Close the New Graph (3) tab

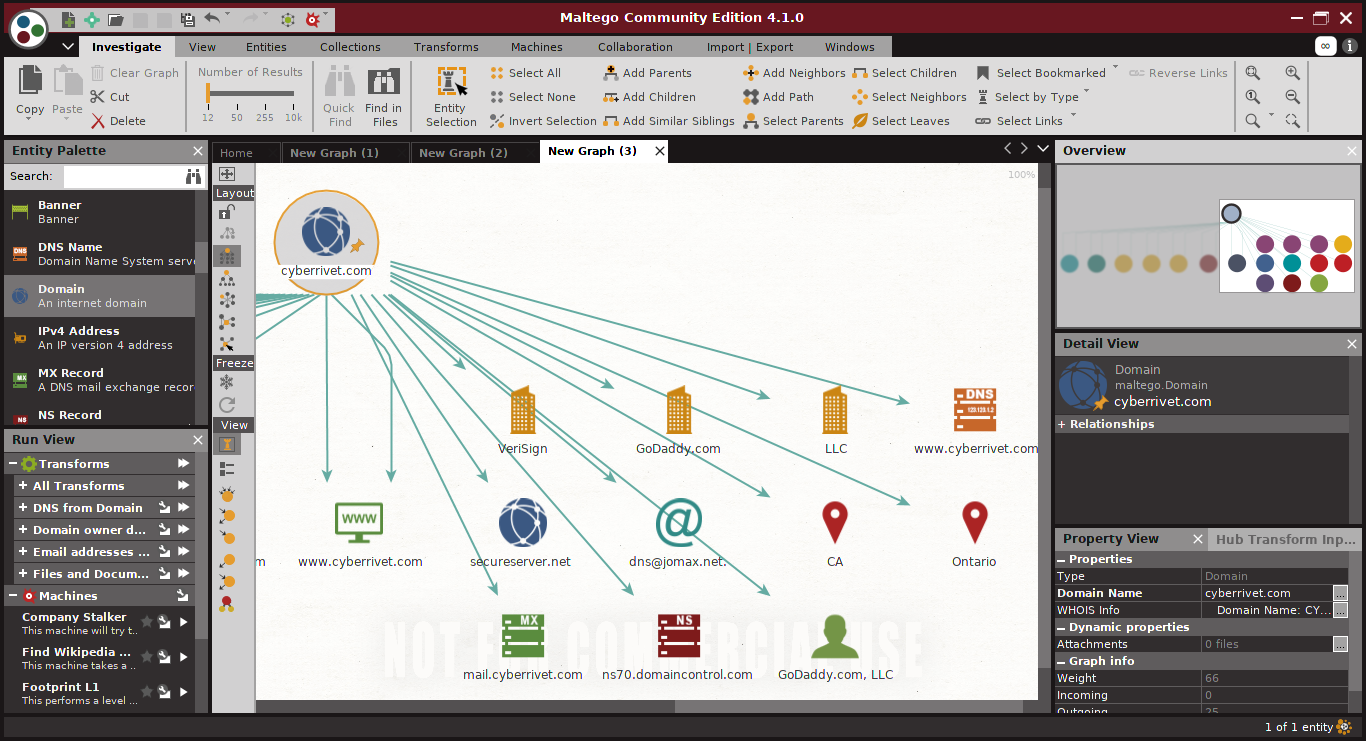659,151
